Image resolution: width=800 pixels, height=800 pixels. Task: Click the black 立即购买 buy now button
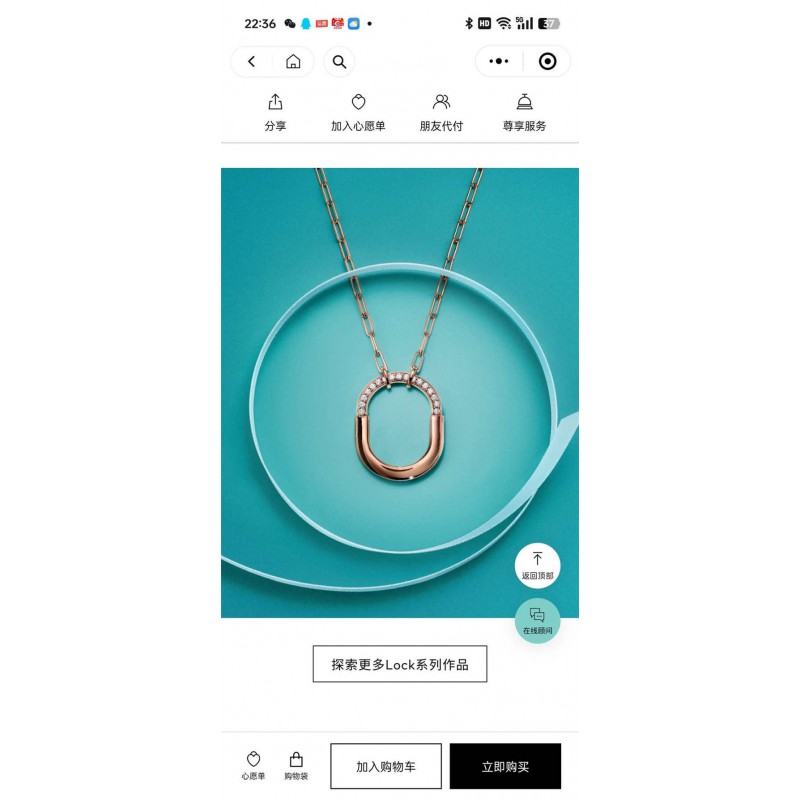click(505, 766)
